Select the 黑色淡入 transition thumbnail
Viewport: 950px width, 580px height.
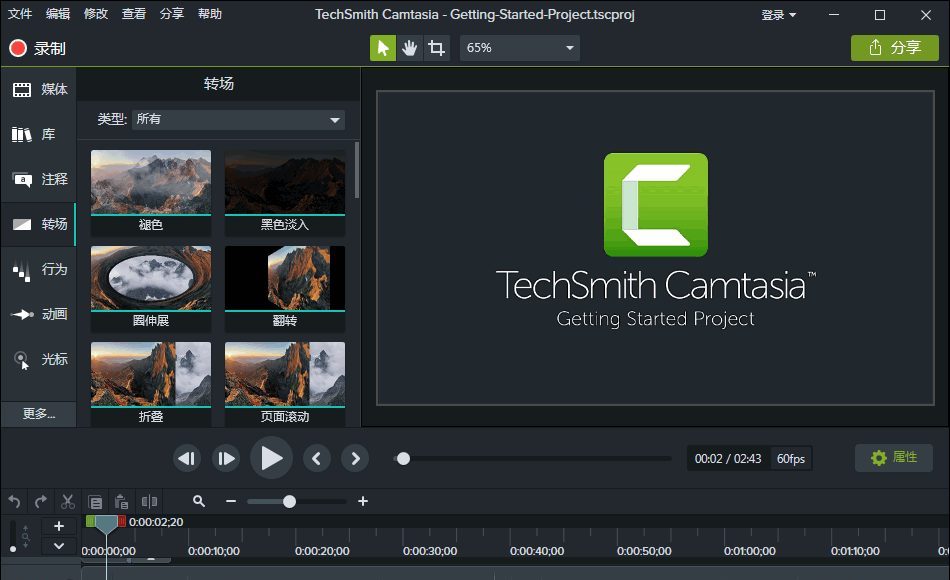(x=285, y=192)
